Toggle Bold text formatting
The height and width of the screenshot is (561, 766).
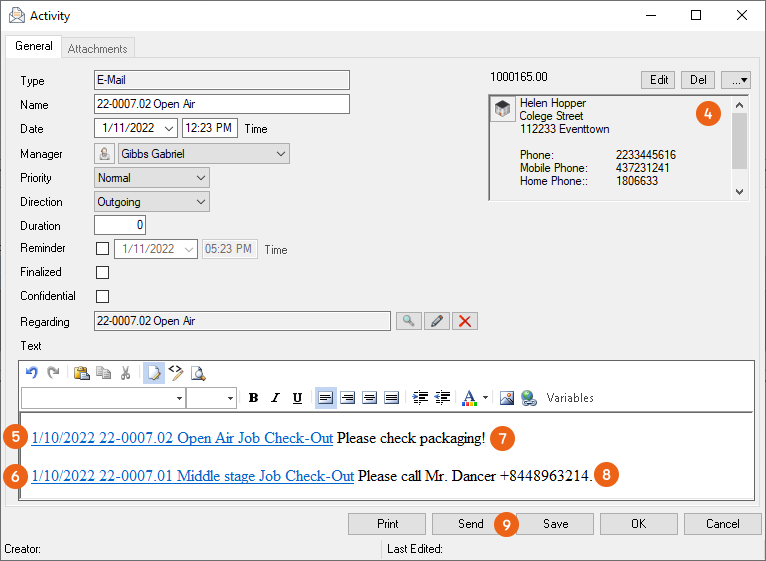pyautogui.click(x=253, y=398)
